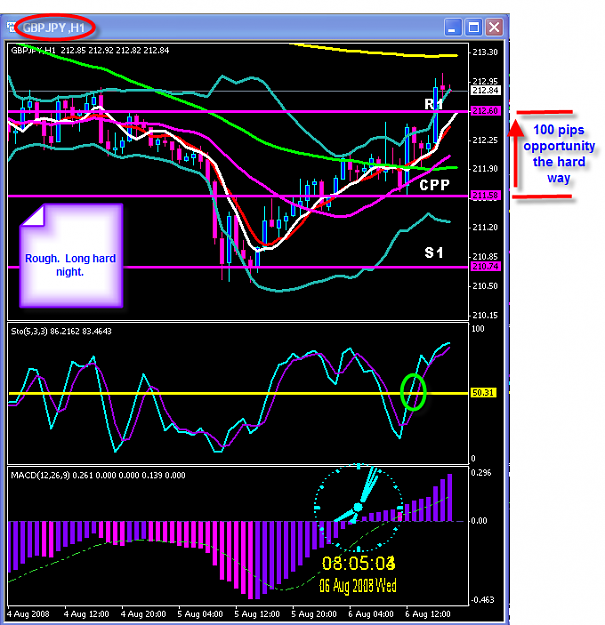Click the 211.20 price scale label

point(485,227)
